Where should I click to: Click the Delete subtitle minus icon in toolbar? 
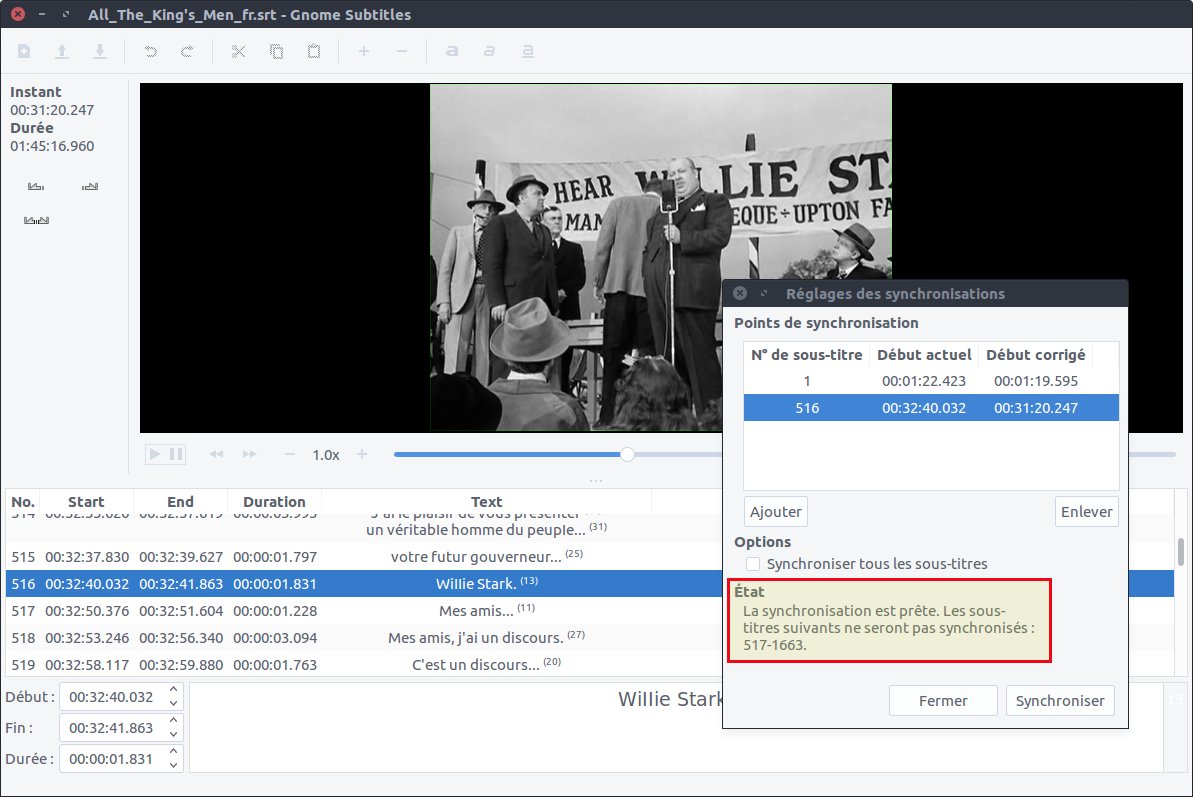(x=402, y=51)
